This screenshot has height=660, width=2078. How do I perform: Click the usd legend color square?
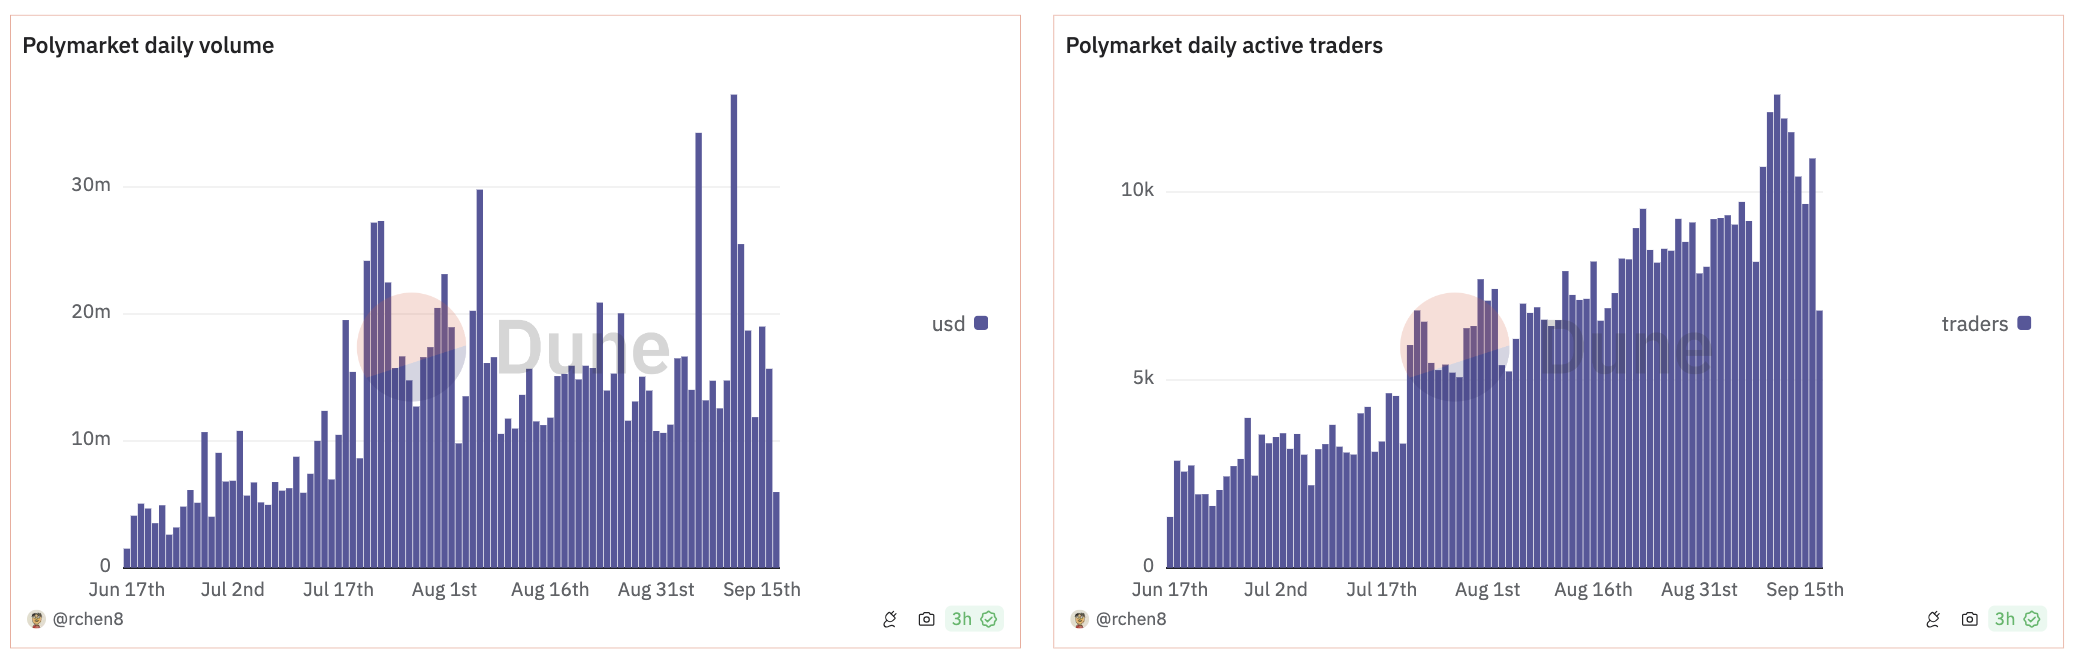[981, 323]
